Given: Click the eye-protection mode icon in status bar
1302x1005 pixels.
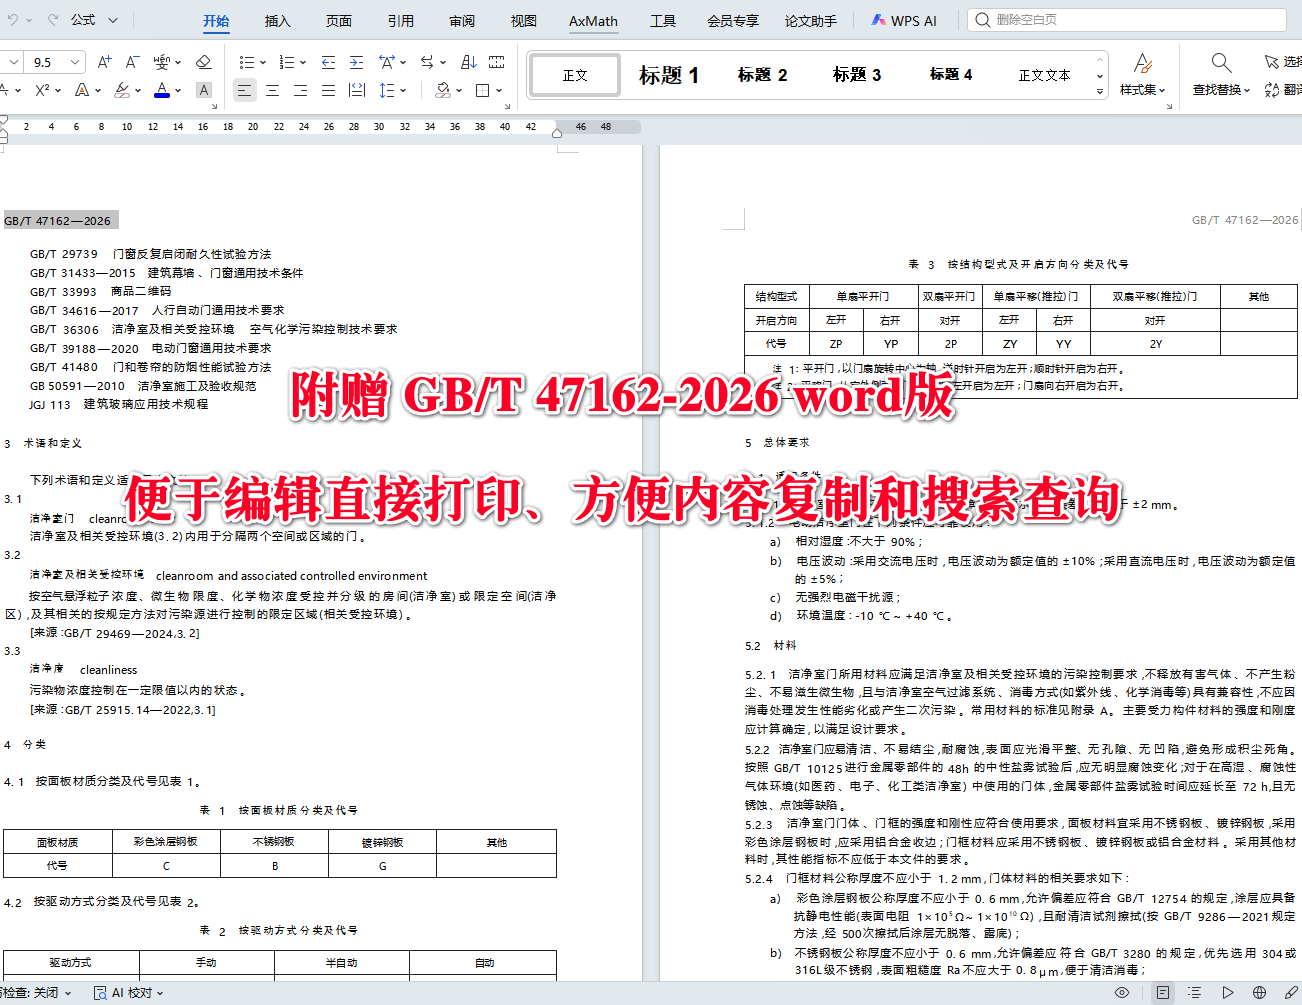Looking at the screenshot, I should click(x=1121, y=992).
